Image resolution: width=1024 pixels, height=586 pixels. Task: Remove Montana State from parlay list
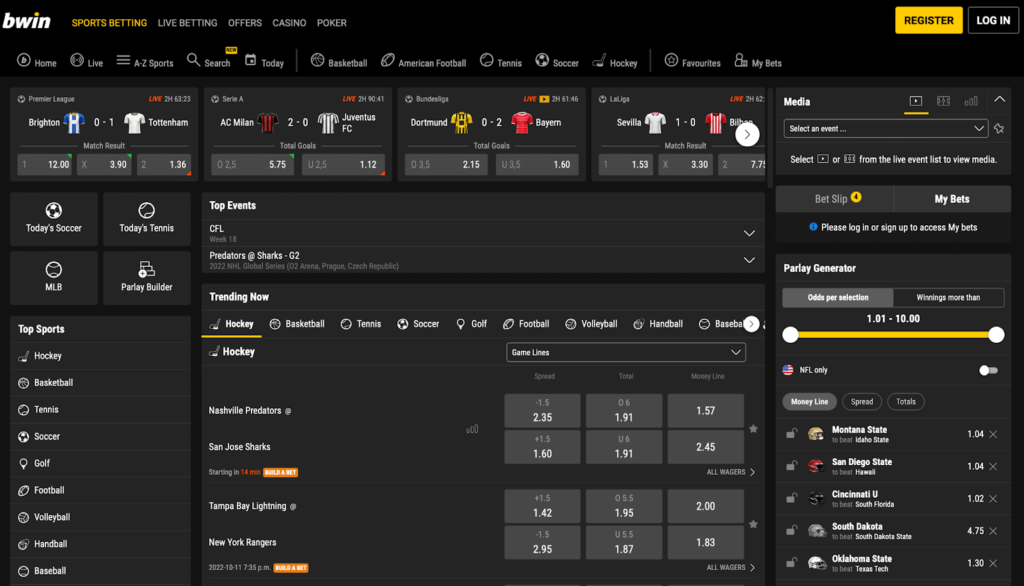point(993,434)
